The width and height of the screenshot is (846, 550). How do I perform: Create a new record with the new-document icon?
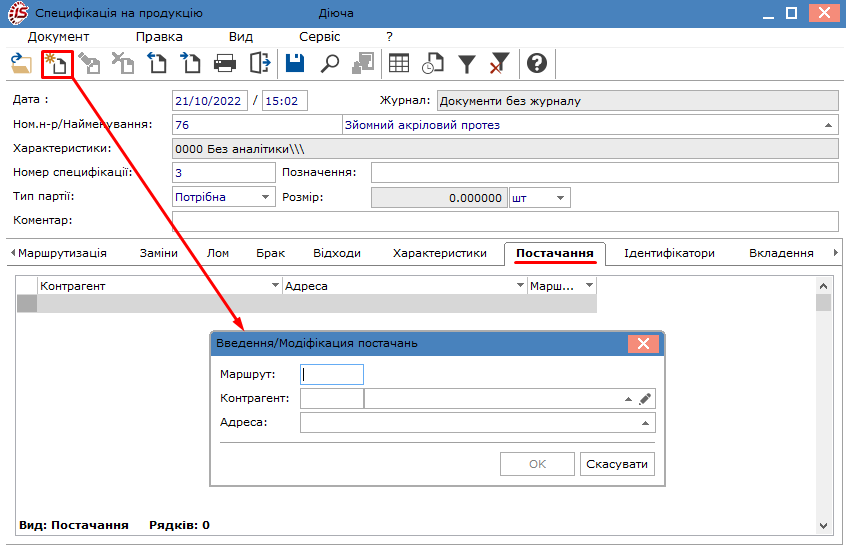[57, 64]
